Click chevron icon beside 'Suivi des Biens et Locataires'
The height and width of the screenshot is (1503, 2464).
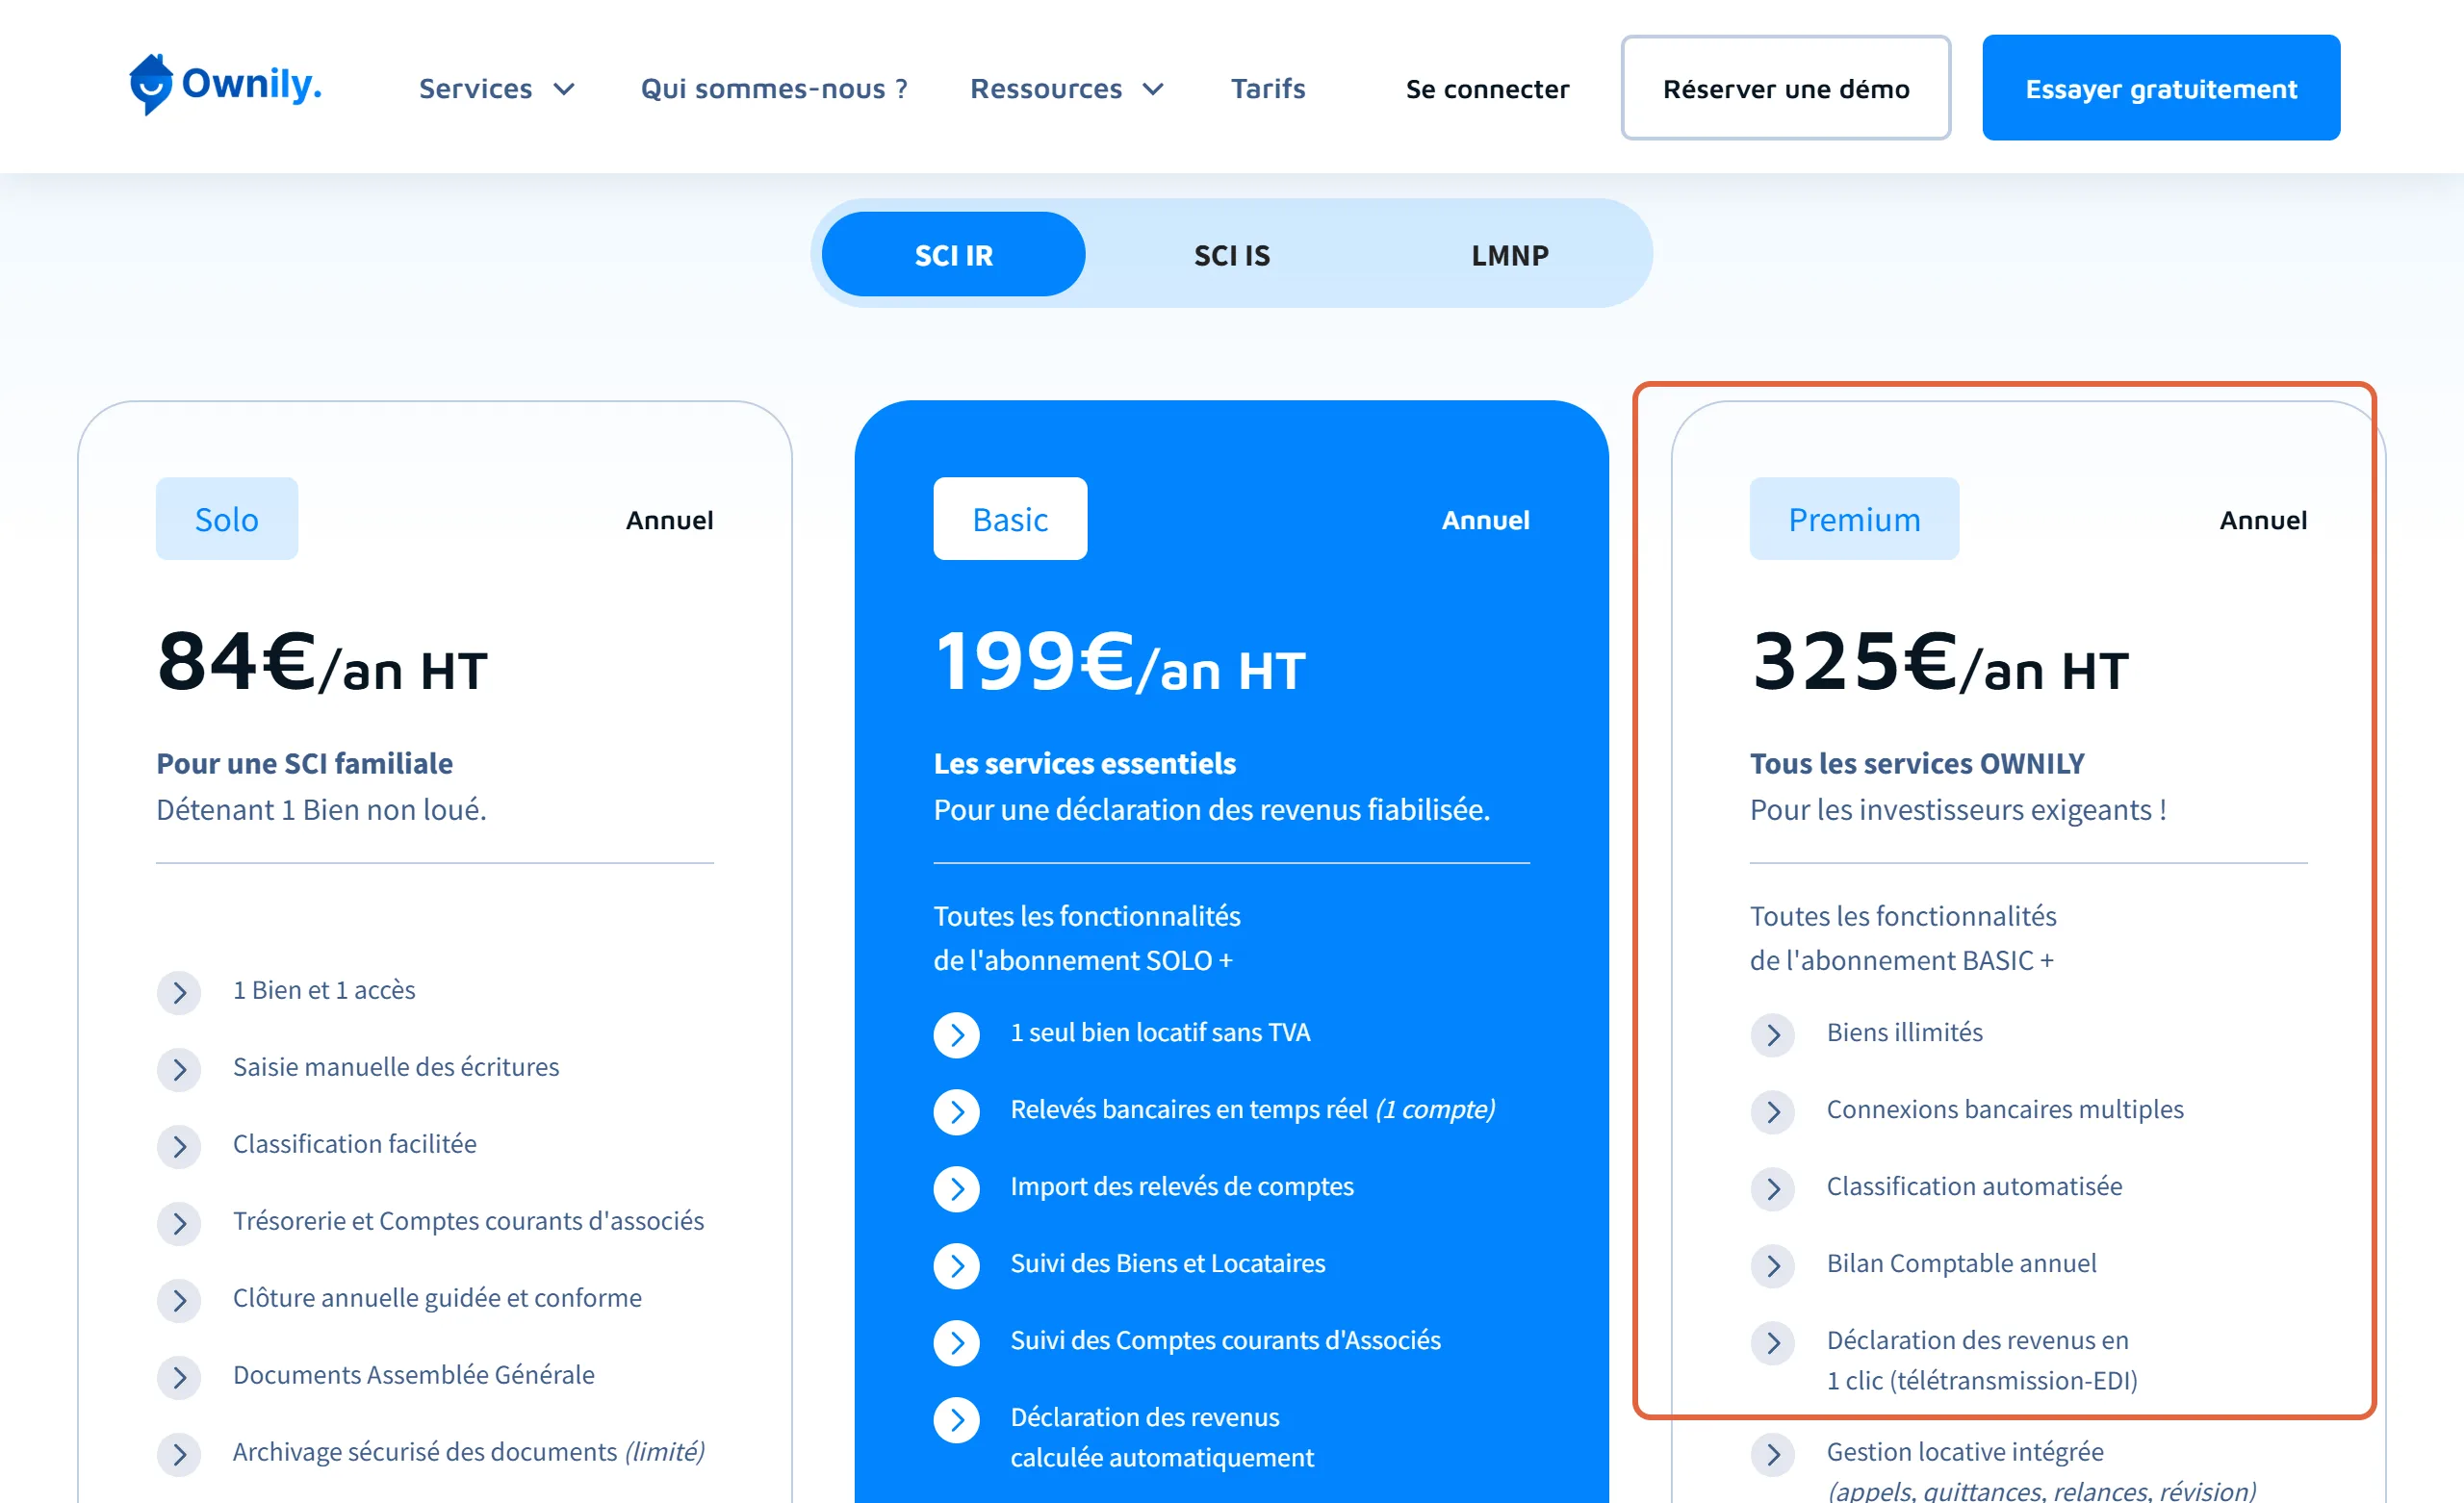957,1266
